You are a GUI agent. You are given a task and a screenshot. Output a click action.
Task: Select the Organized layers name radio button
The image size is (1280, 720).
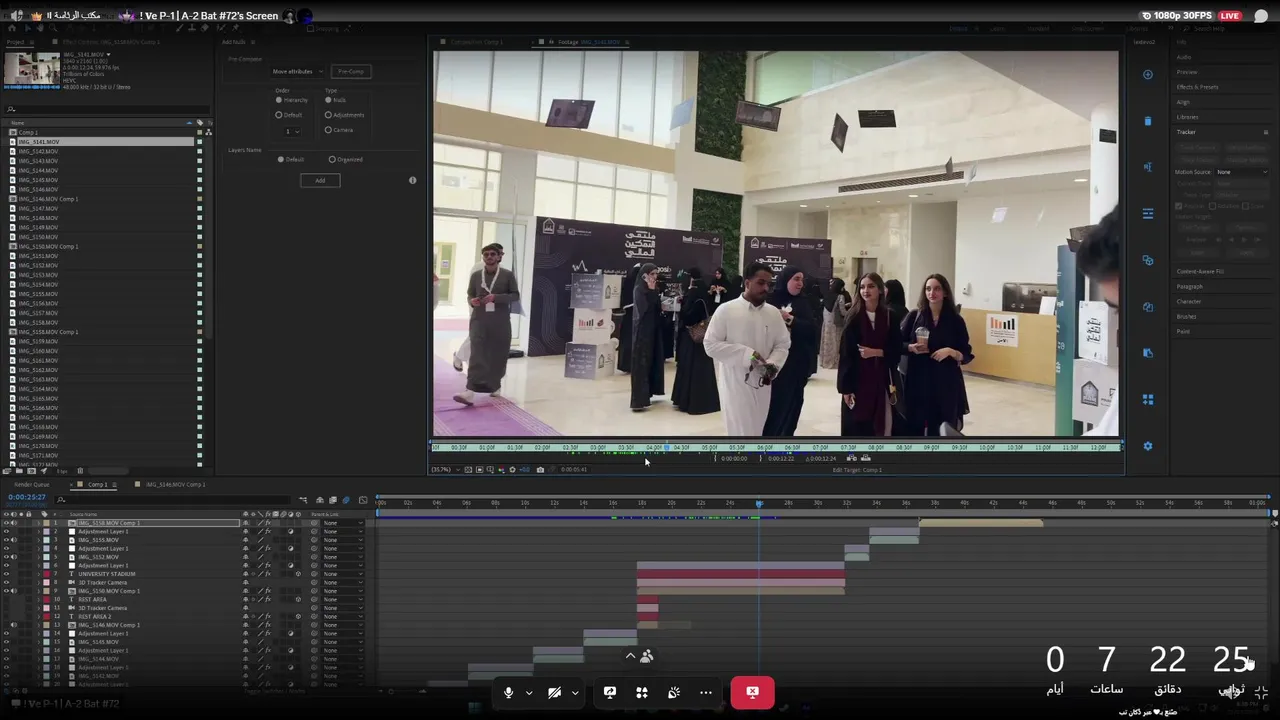[x=332, y=159]
